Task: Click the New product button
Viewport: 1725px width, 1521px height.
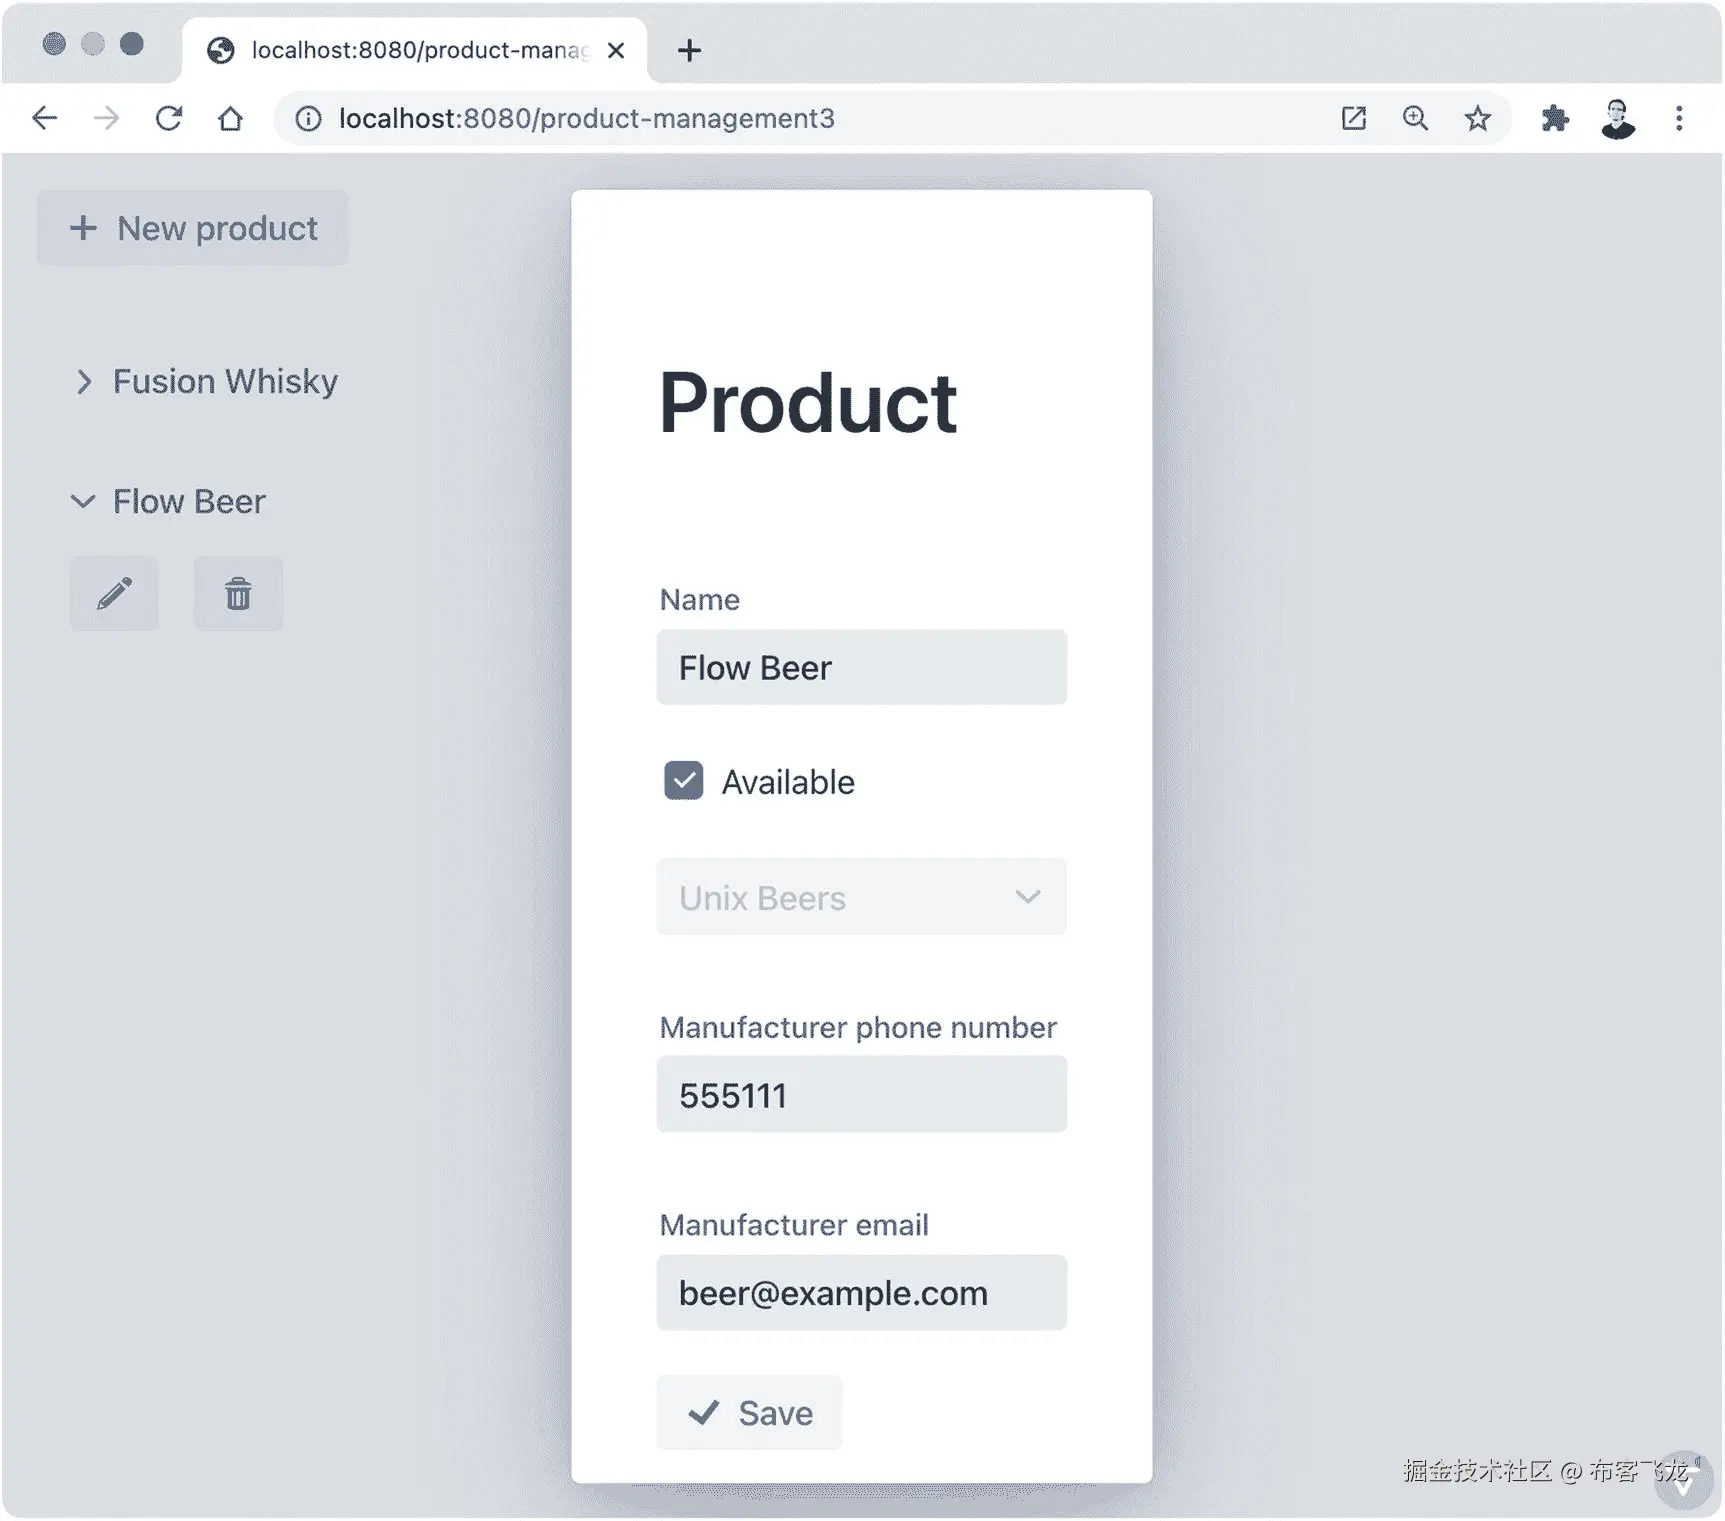Action: (193, 229)
